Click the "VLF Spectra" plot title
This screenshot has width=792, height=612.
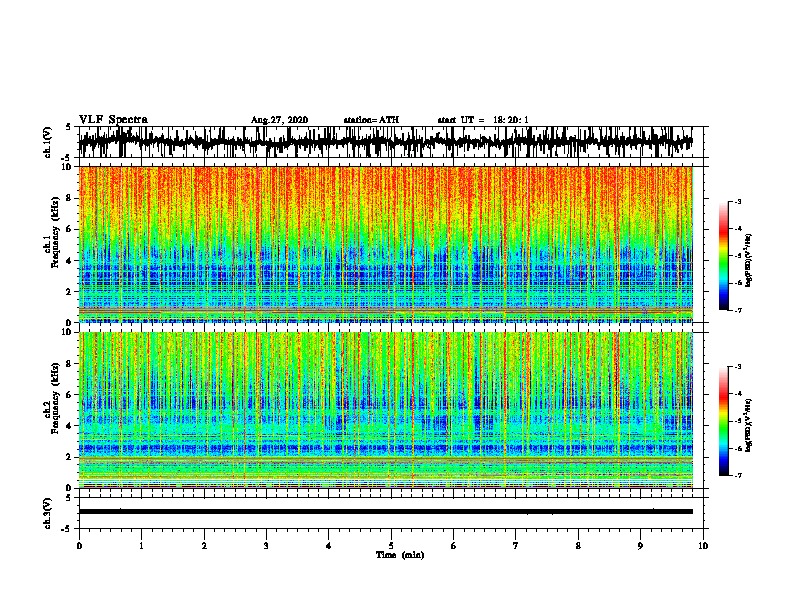113,120
